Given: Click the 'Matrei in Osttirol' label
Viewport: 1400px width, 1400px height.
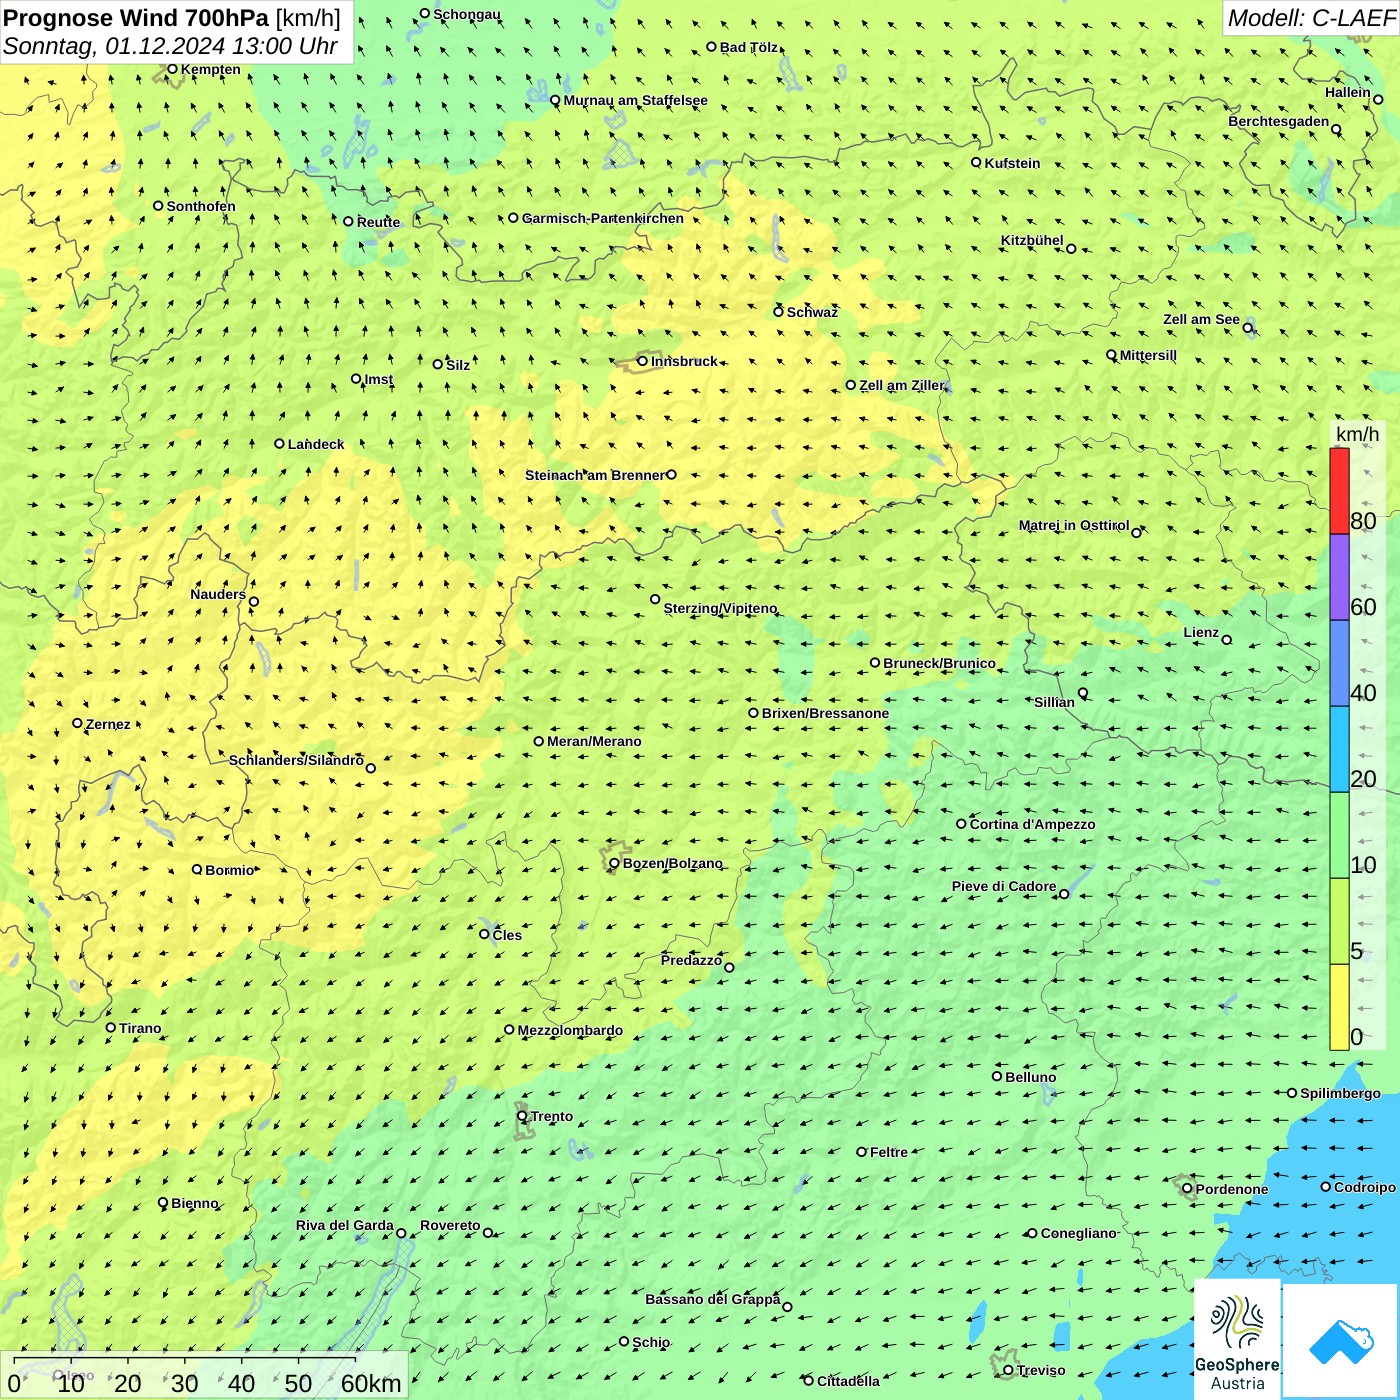Looking at the screenshot, I should pyautogui.click(x=1074, y=525).
